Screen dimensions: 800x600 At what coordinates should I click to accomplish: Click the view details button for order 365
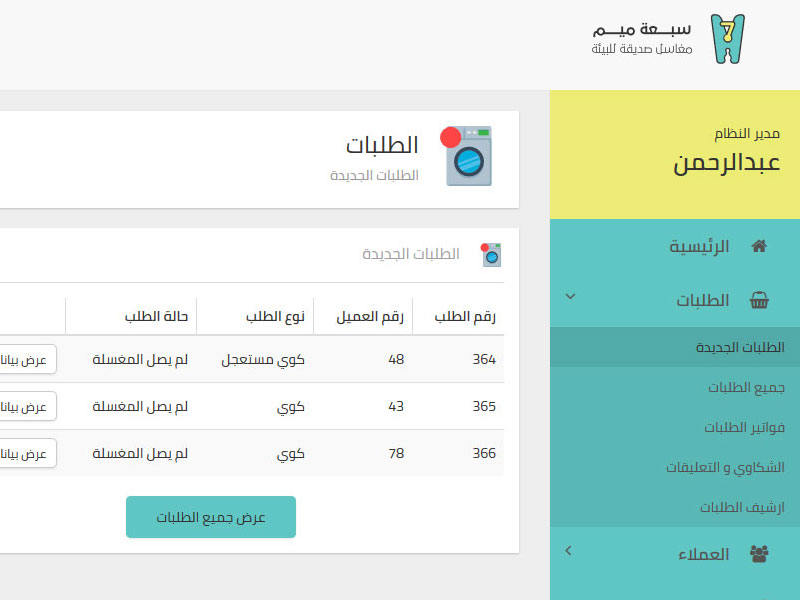pyautogui.click(x=26, y=406)
